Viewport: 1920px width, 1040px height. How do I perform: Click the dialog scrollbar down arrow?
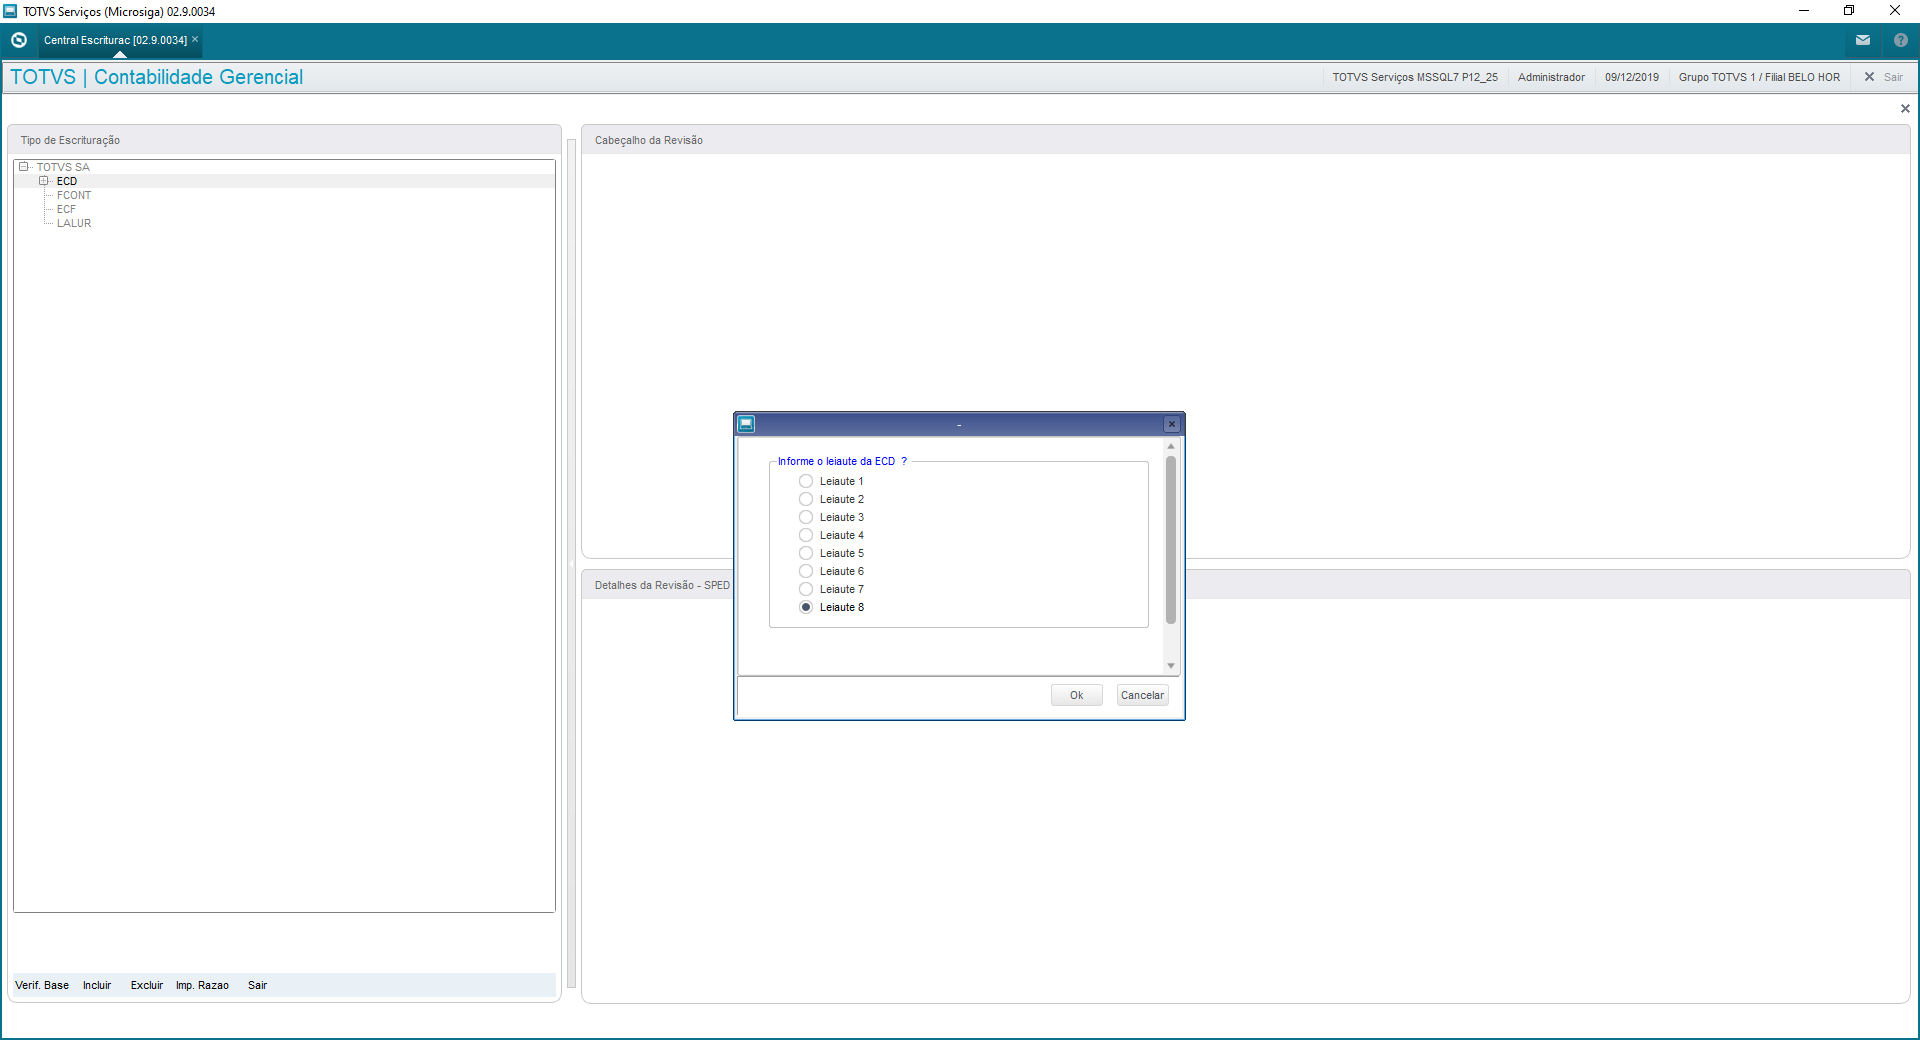(1171, 666)
